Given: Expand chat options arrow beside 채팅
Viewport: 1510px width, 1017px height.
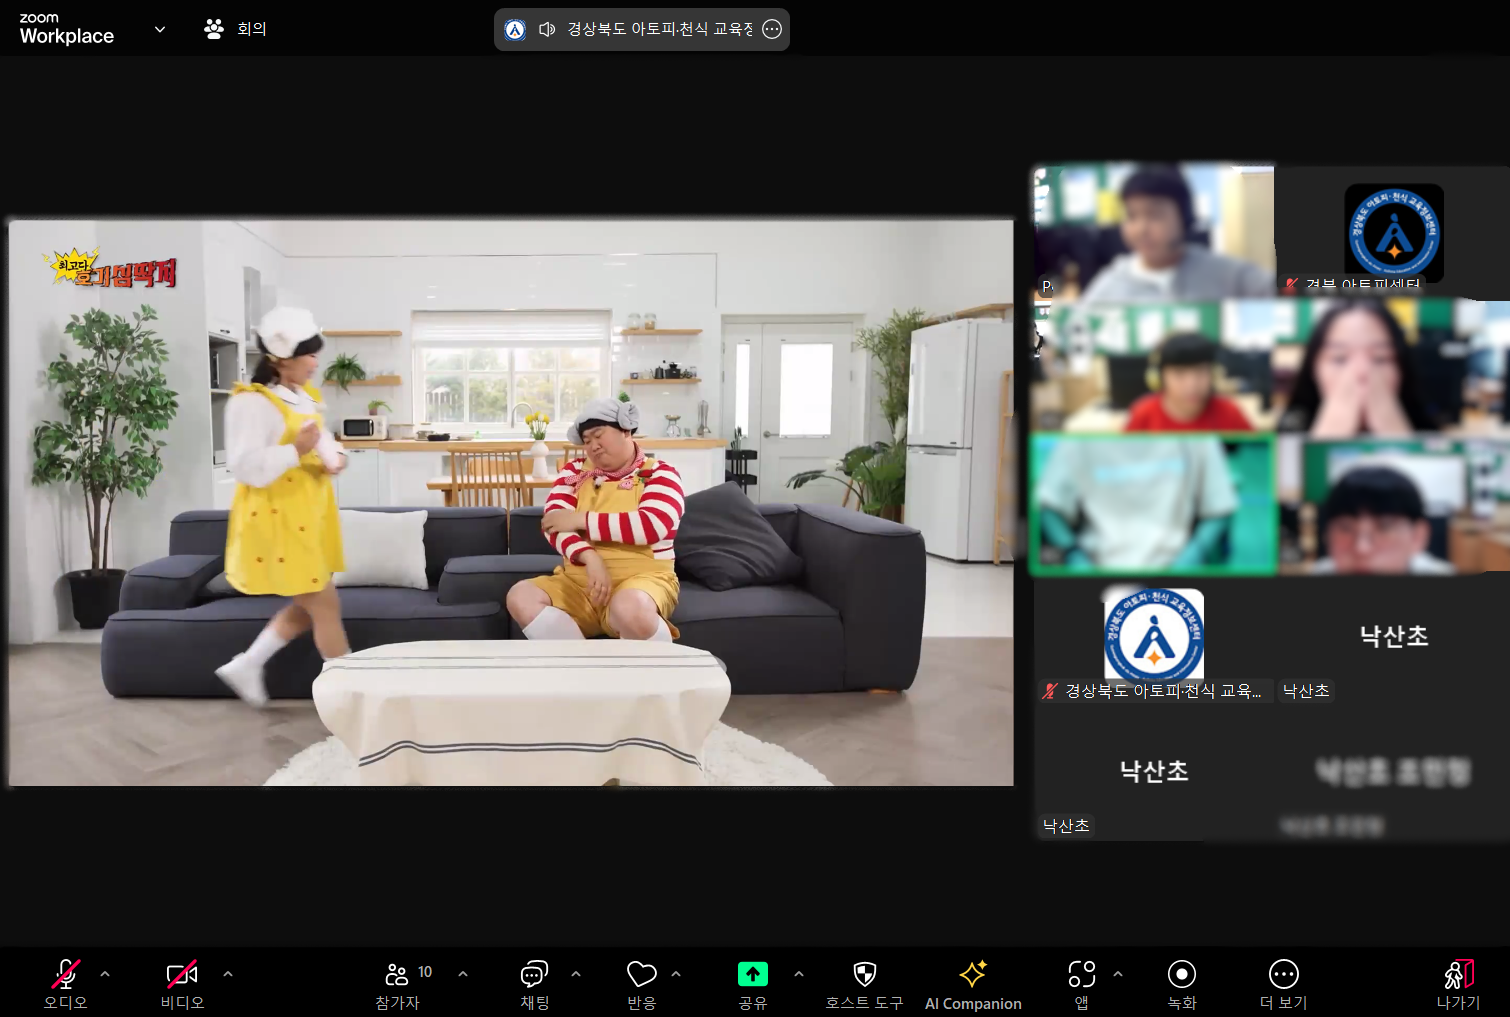Looking at the screenshot, I should pyautogui.click(x=576, y=973).
